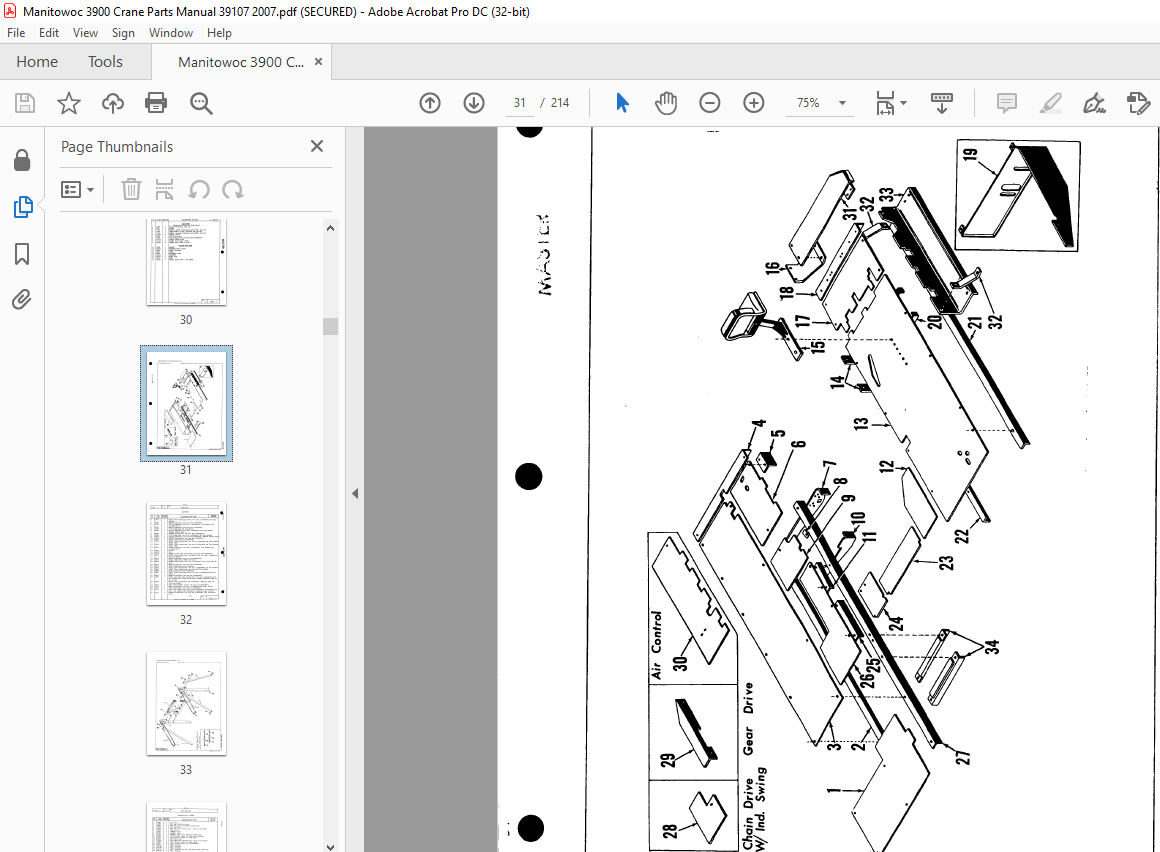Open the Help menu

pyautogui.click(x=219, y=33)
